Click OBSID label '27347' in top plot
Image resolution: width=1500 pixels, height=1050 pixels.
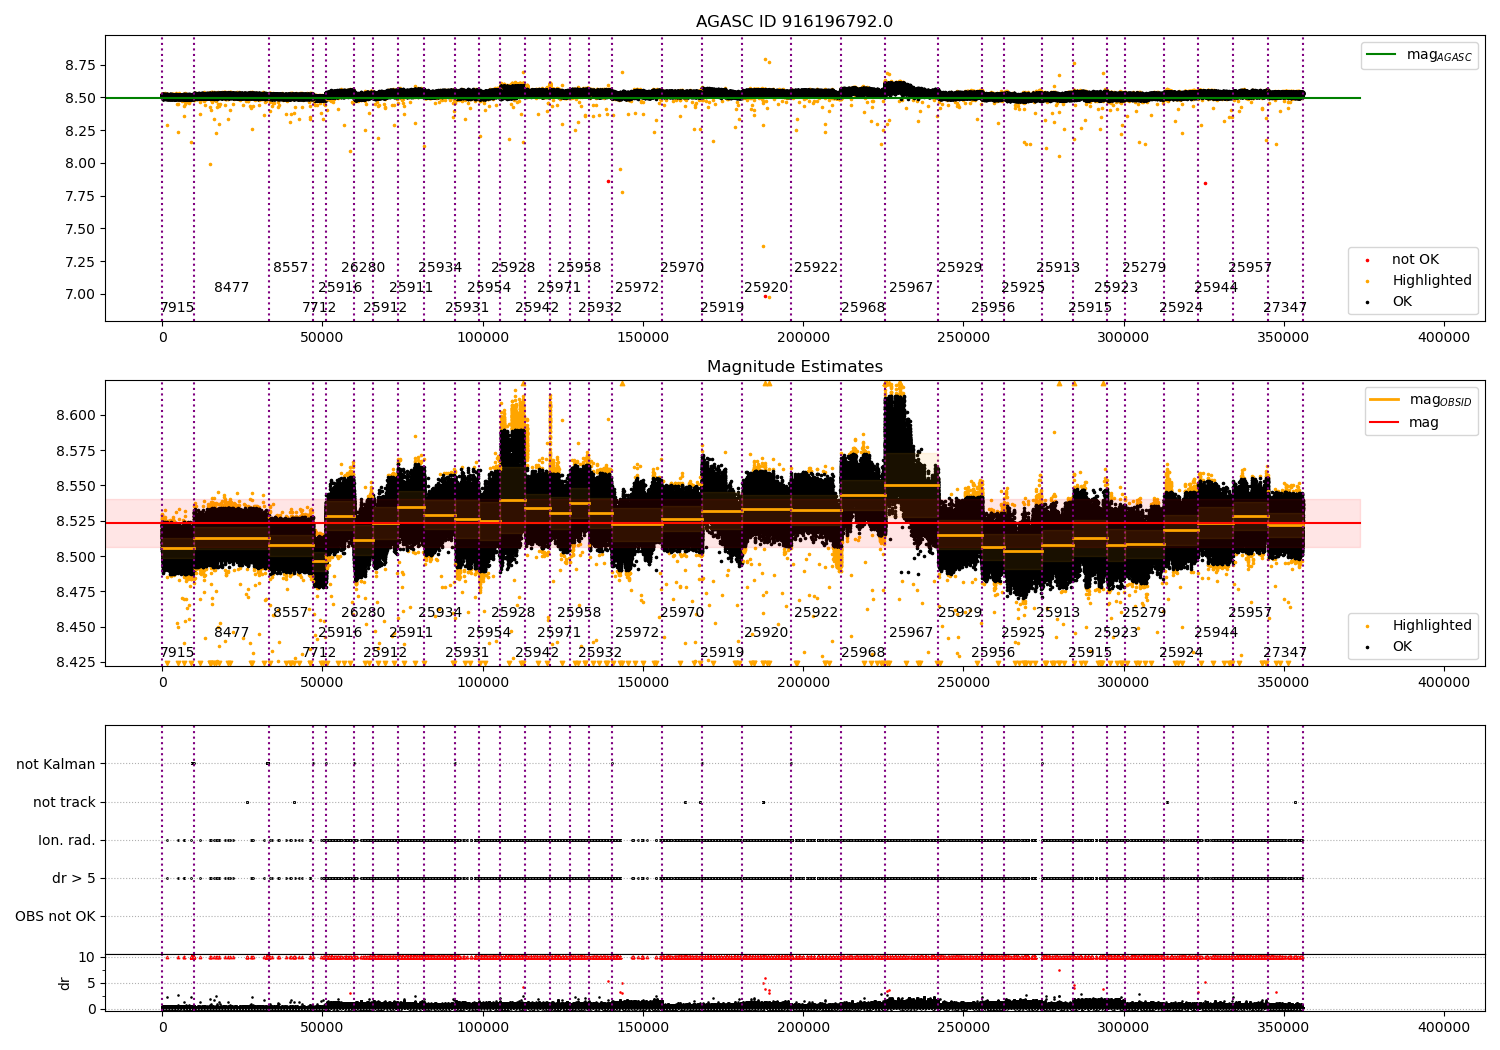(x=1285, y=307)
